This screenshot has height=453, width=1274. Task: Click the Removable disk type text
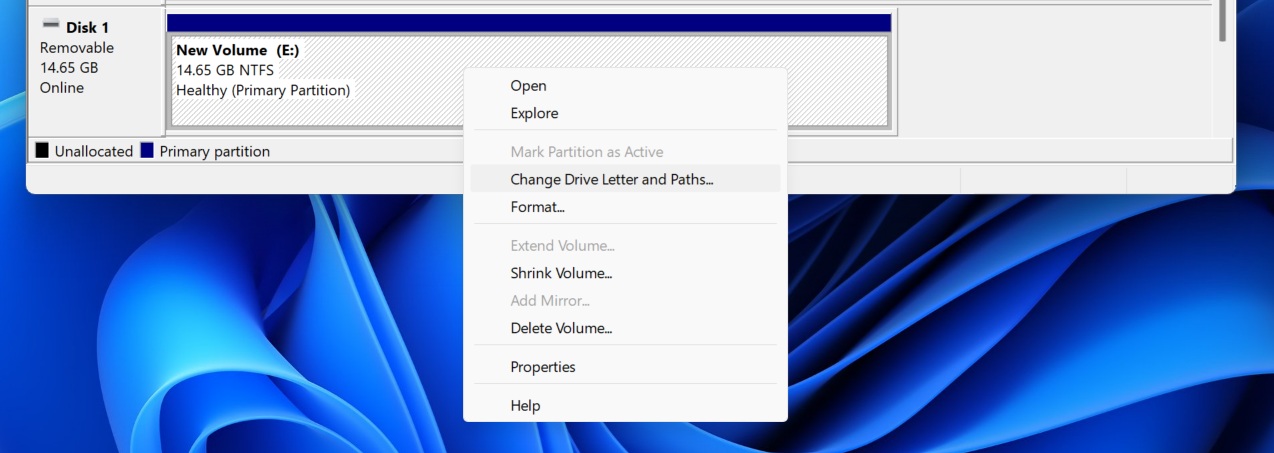coord(77,48)
